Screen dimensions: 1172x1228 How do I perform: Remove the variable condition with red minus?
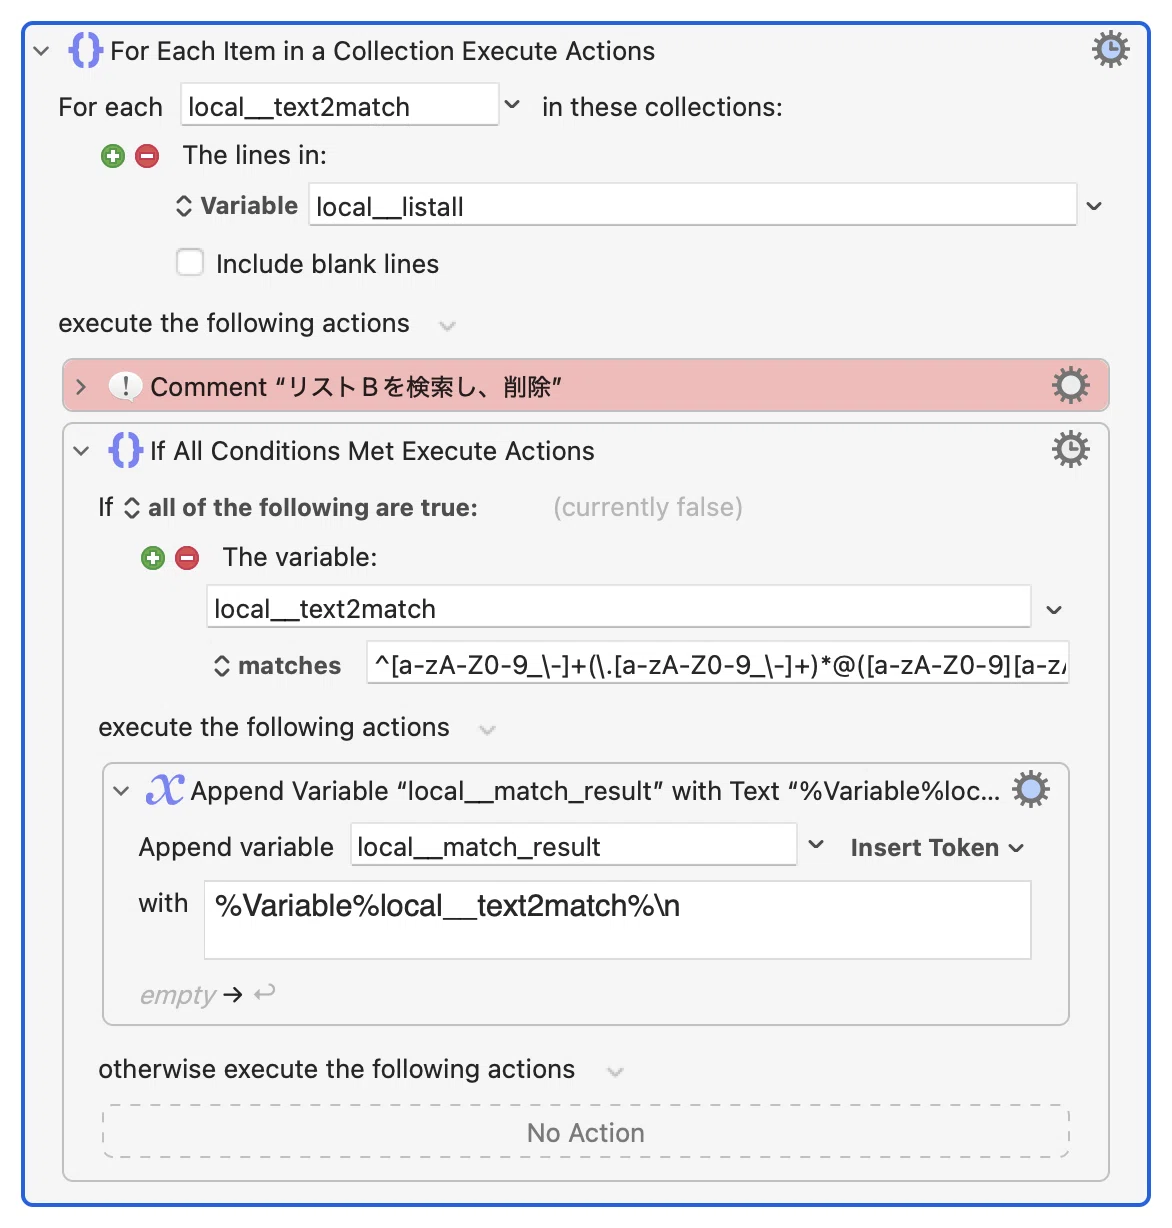click(187, 558)
